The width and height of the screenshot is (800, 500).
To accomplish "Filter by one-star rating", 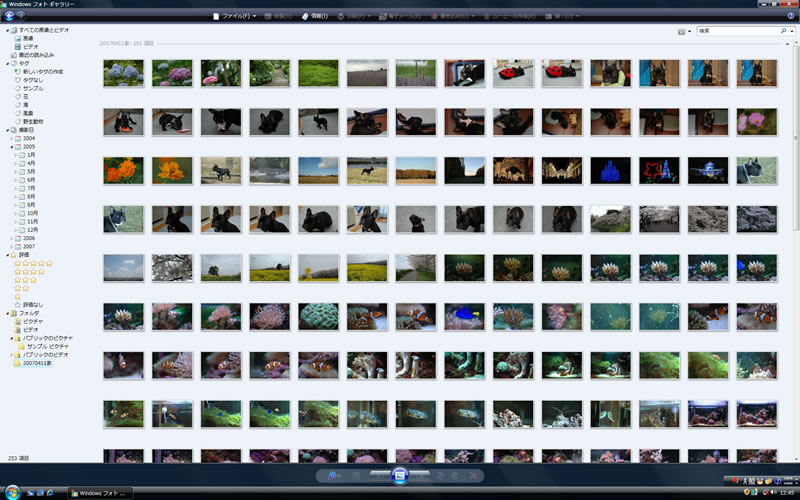I will pos(17,296).
